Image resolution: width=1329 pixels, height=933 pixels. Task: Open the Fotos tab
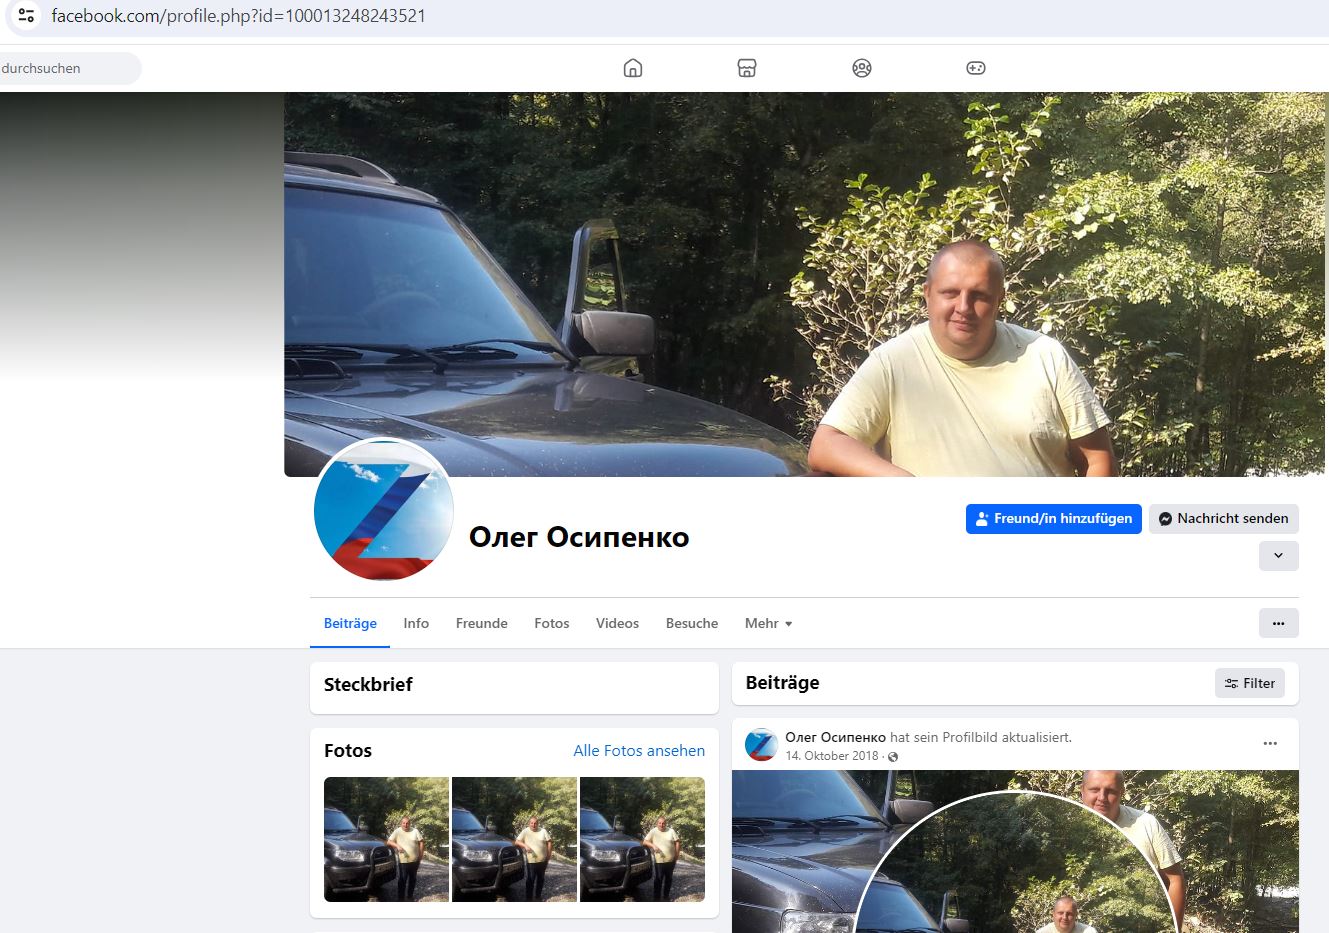click(x=552, y=623)
